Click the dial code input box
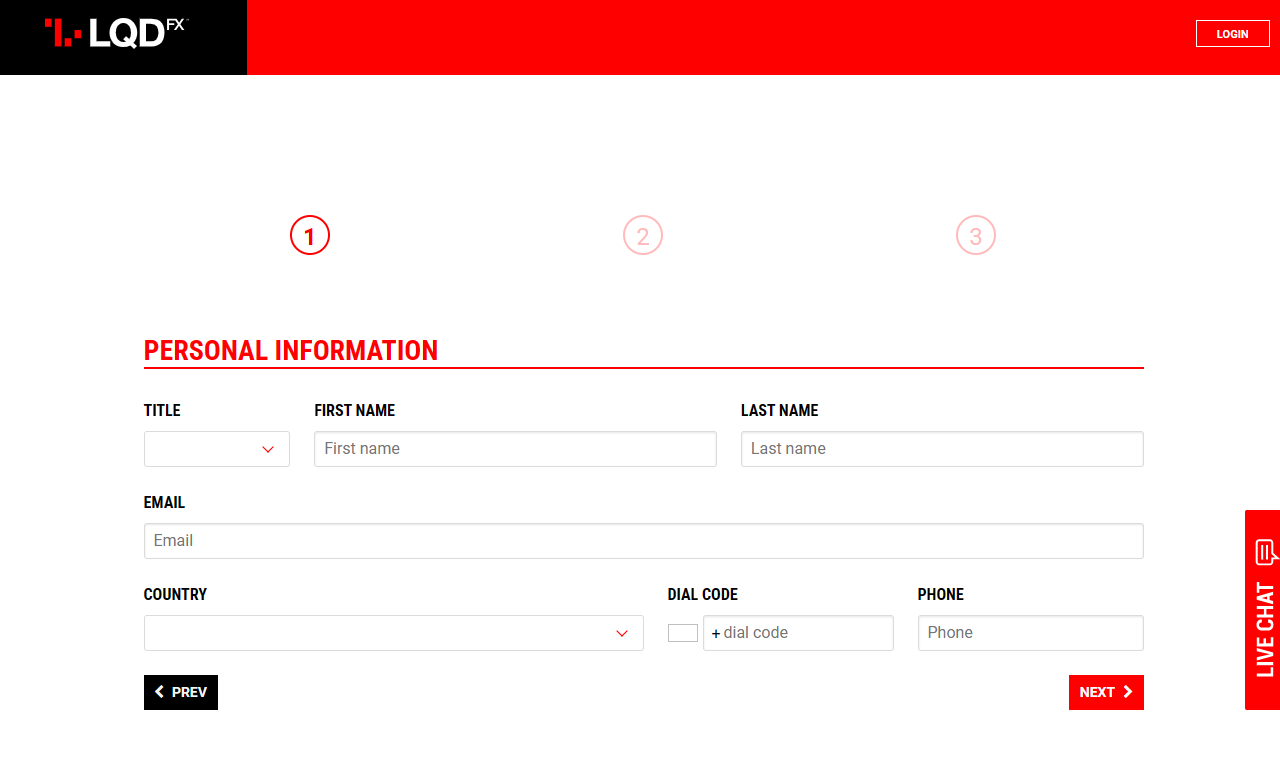The image size is (1280, 767). point(798,632)
